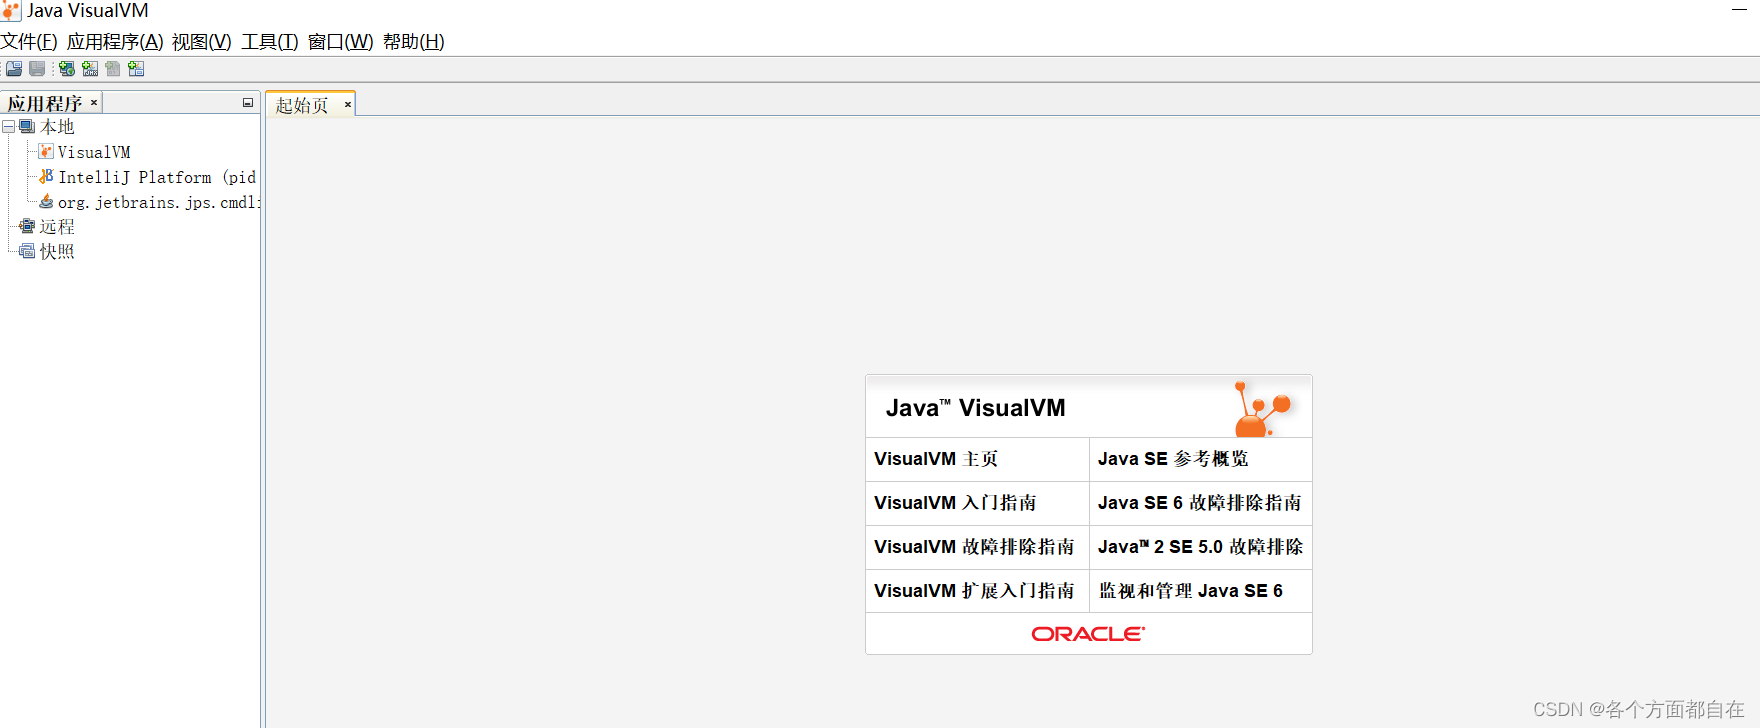Select VisualVM in the applications tree
This screenshot has width=1760, height=728.
tap(94, 152)
